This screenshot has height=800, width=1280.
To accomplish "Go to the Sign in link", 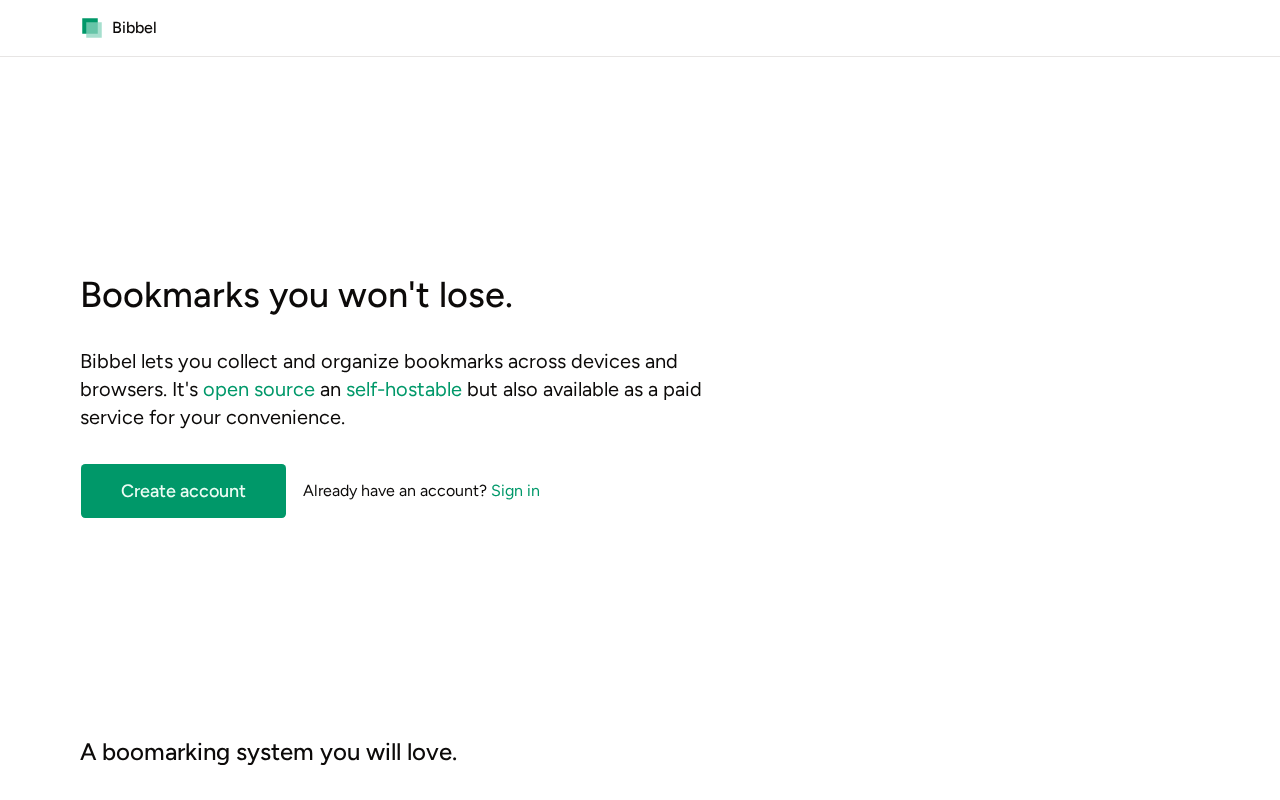I will coord(515,491).
